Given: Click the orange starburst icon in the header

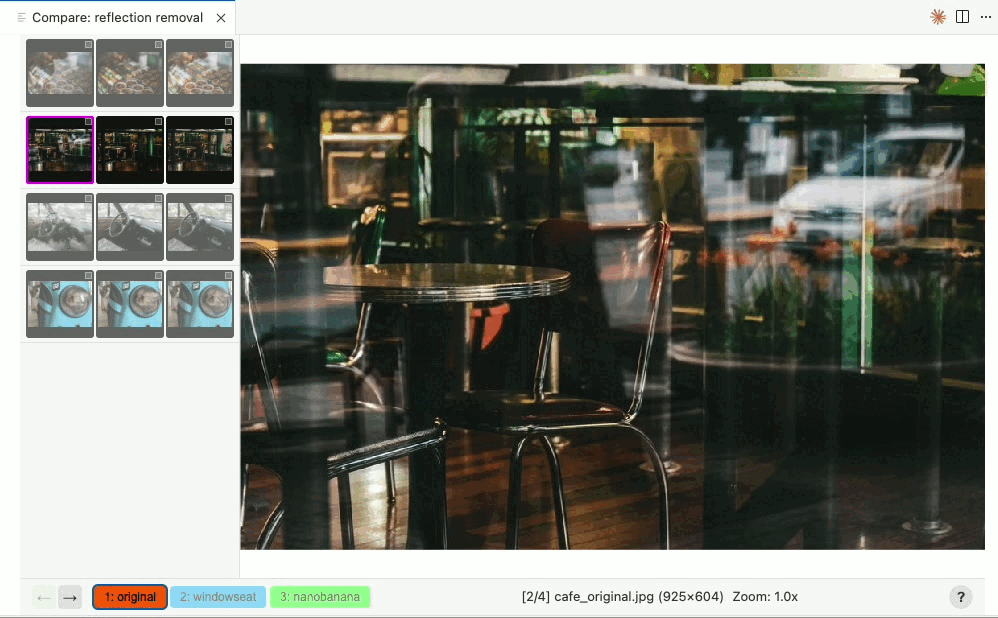Looking at the screenshot, I should tap(937, 17).
